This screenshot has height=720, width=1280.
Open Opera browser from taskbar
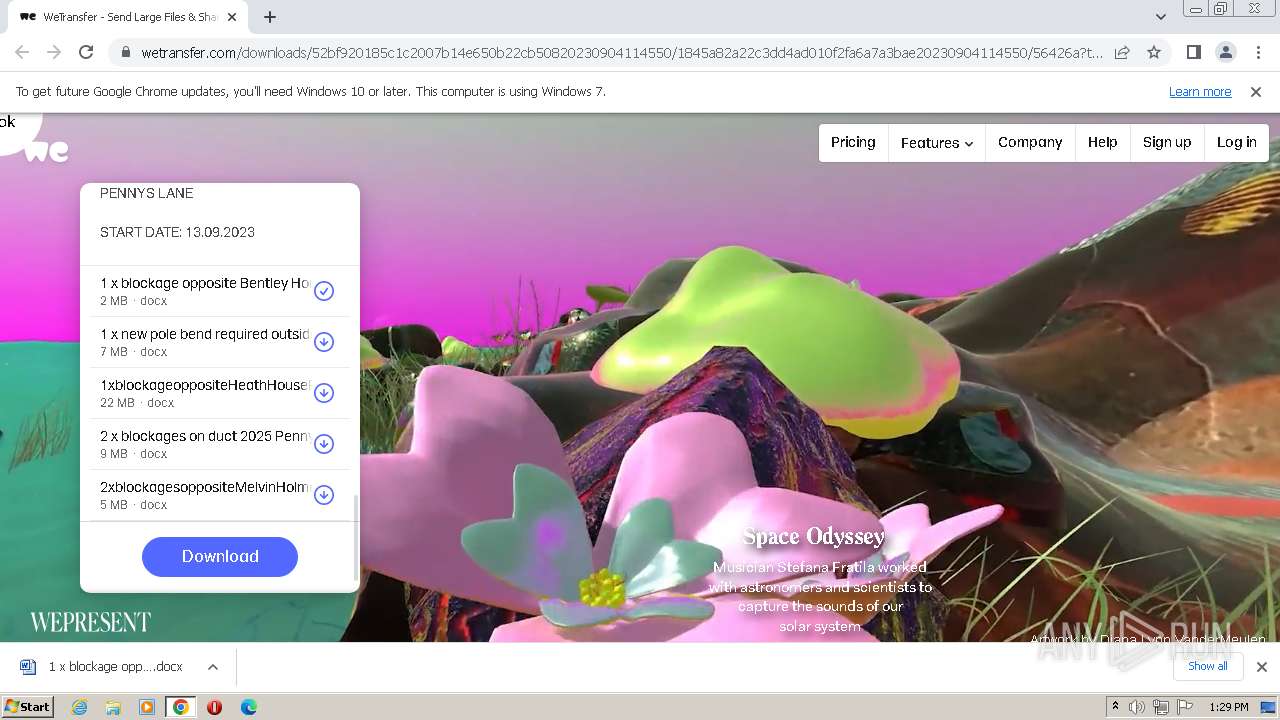pos(214,707)
